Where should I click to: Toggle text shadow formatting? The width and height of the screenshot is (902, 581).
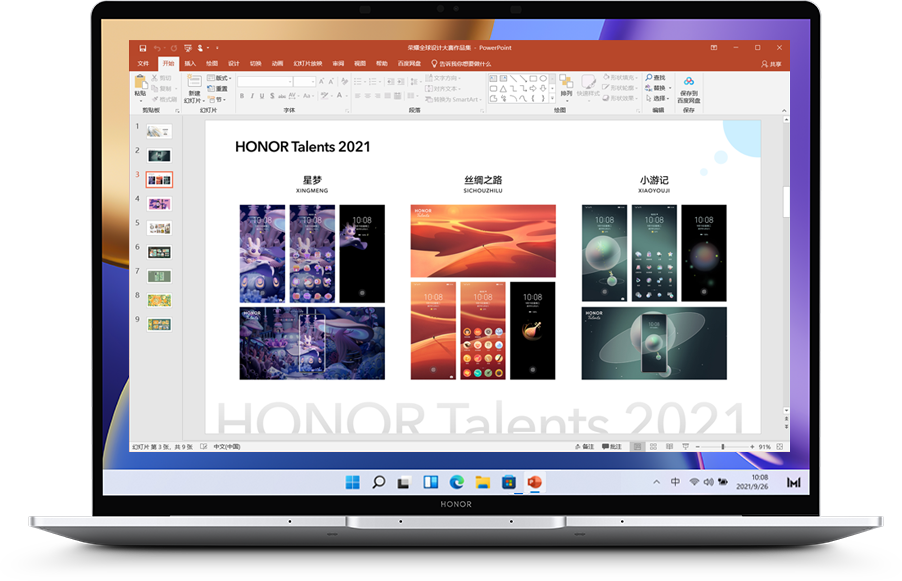pyautogui.click(x=272, y=95)
